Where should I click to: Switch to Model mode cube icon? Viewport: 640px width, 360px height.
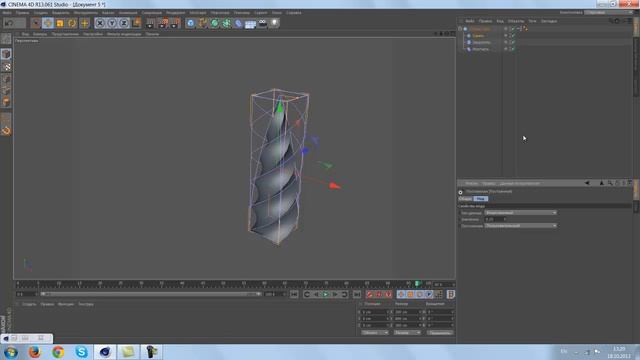tap(6, 54)
